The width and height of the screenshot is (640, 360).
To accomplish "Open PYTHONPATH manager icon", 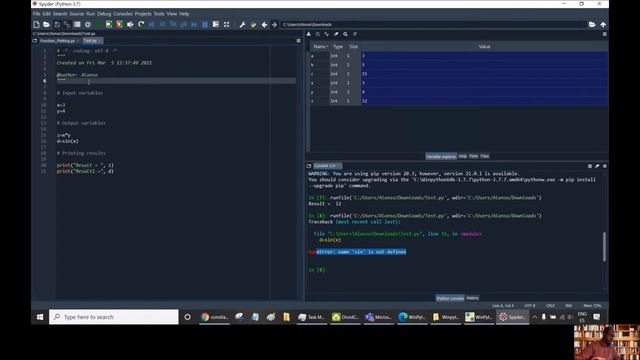I will [253, 24].
